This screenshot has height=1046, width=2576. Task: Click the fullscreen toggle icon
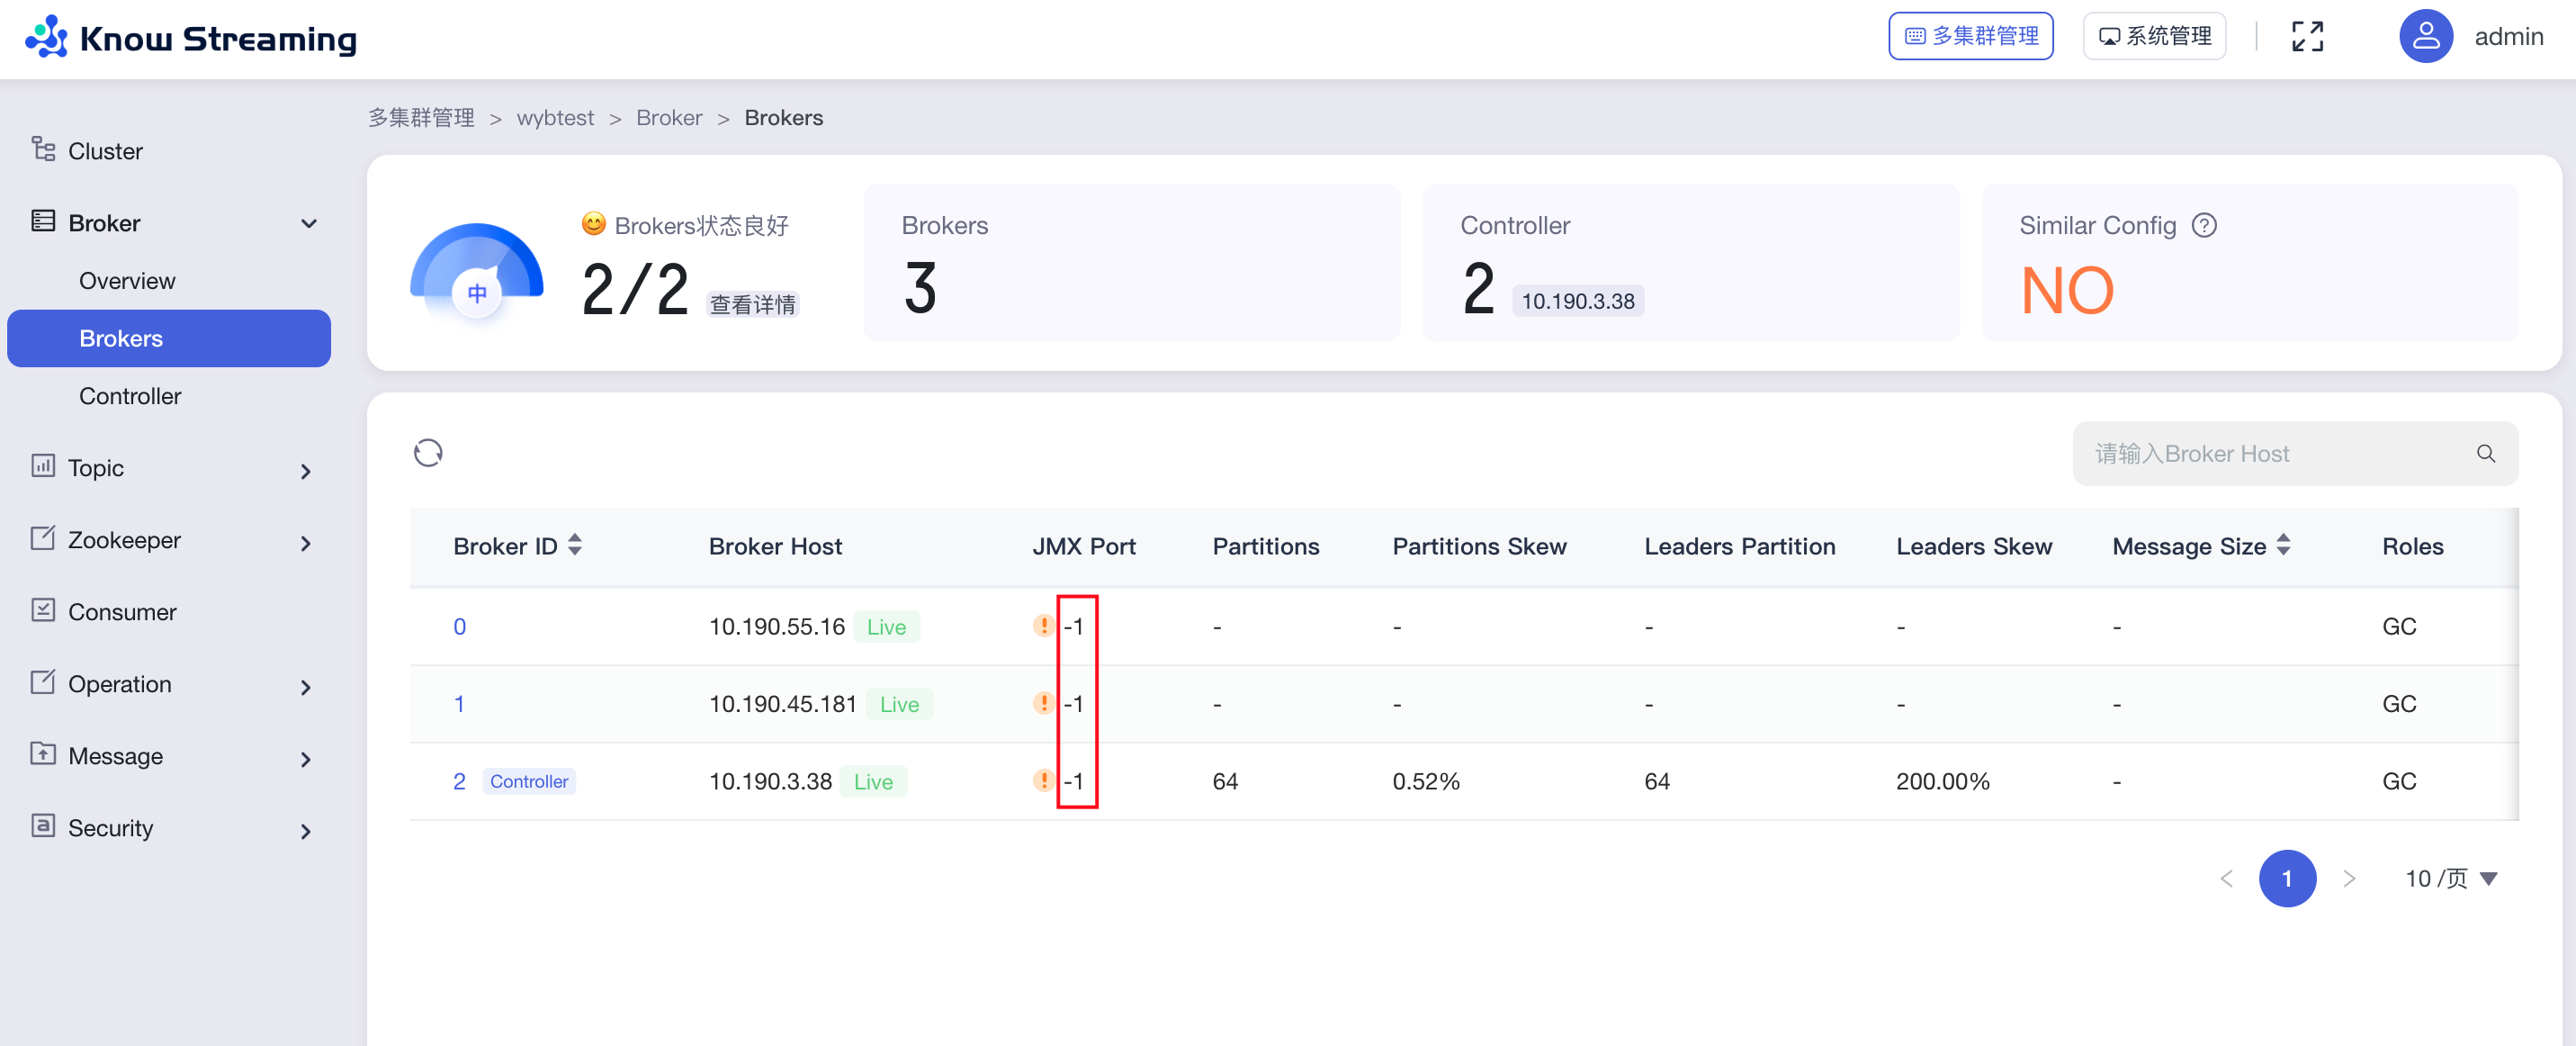point(2307,37)
